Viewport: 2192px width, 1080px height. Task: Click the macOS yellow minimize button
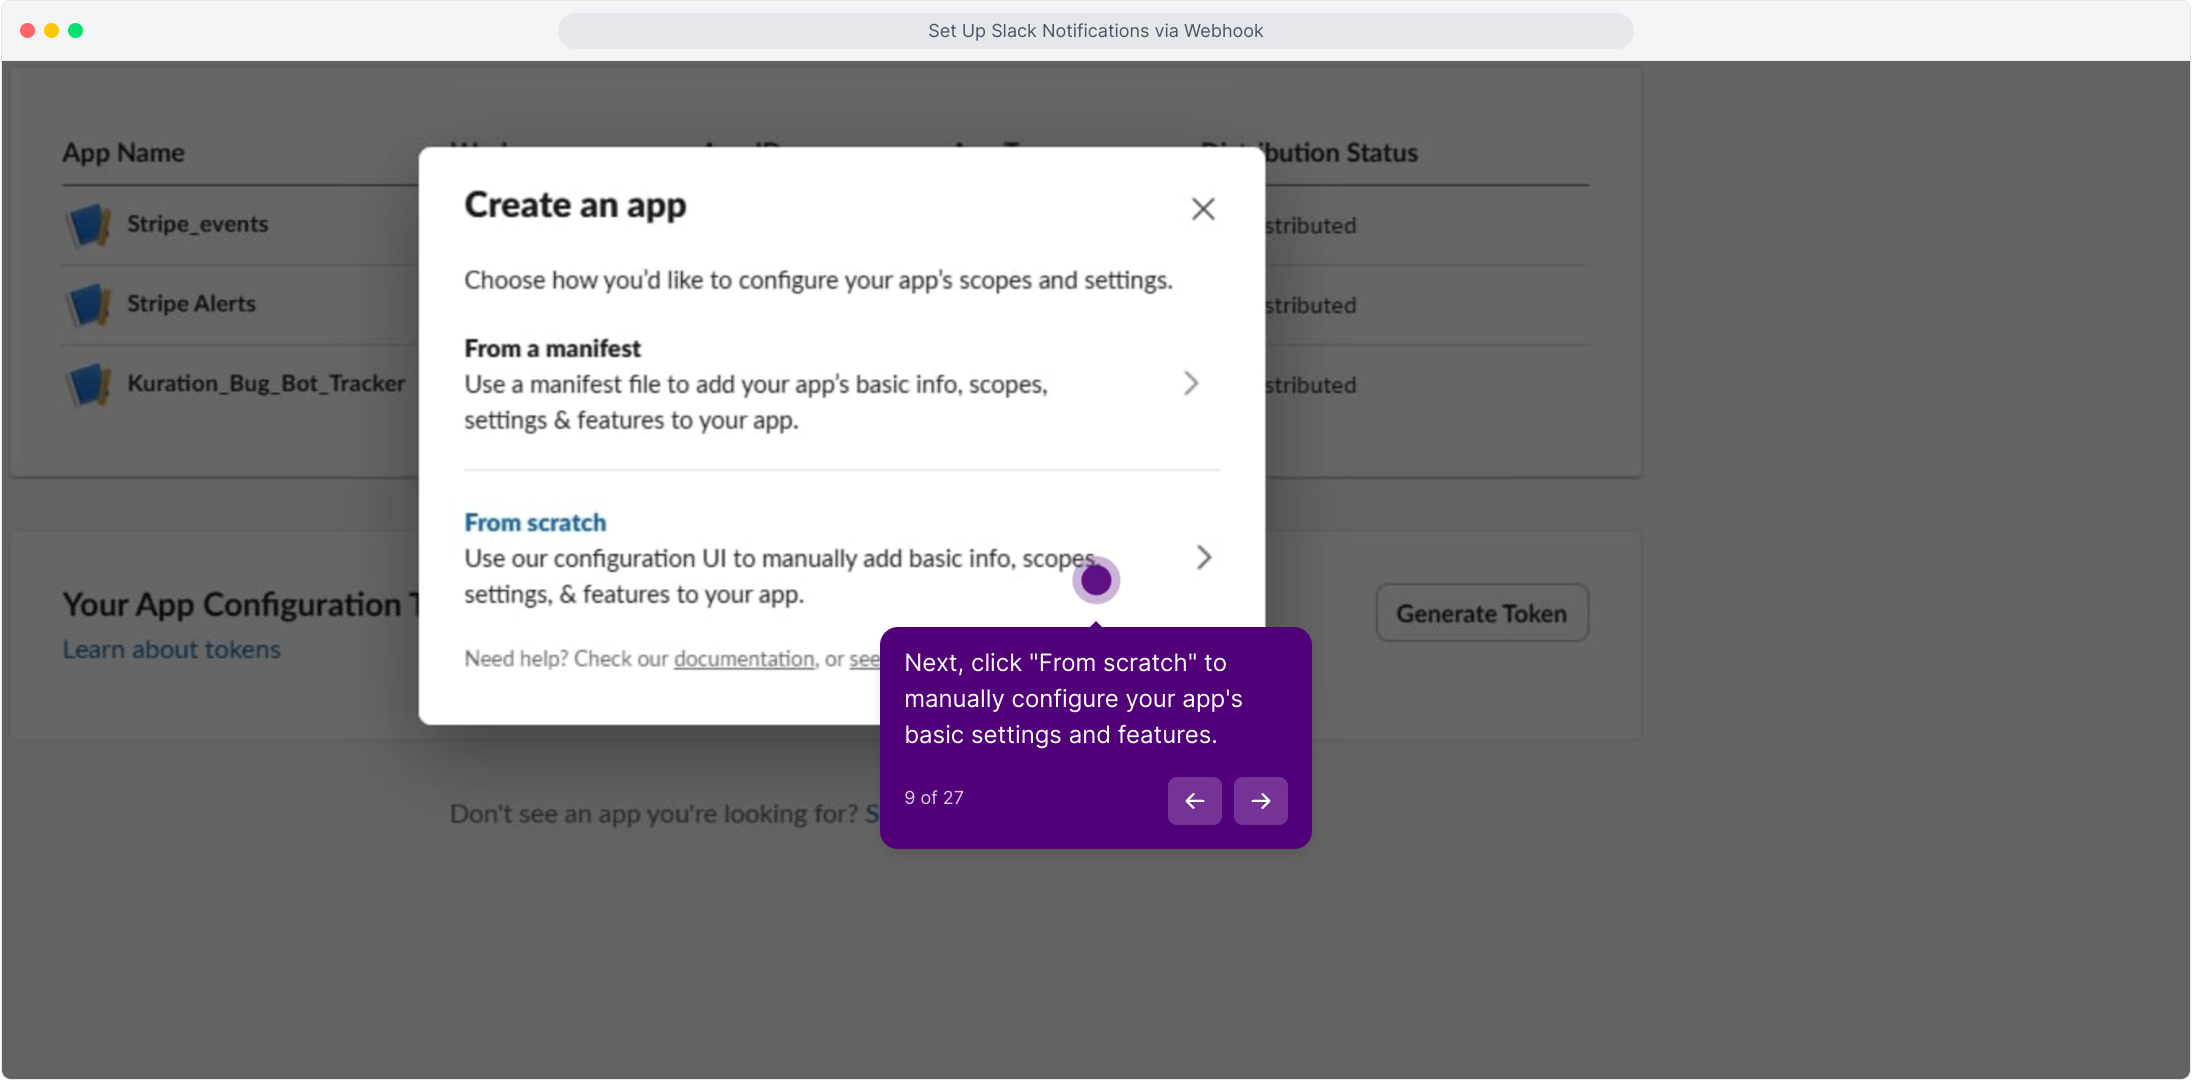point(52,31)
